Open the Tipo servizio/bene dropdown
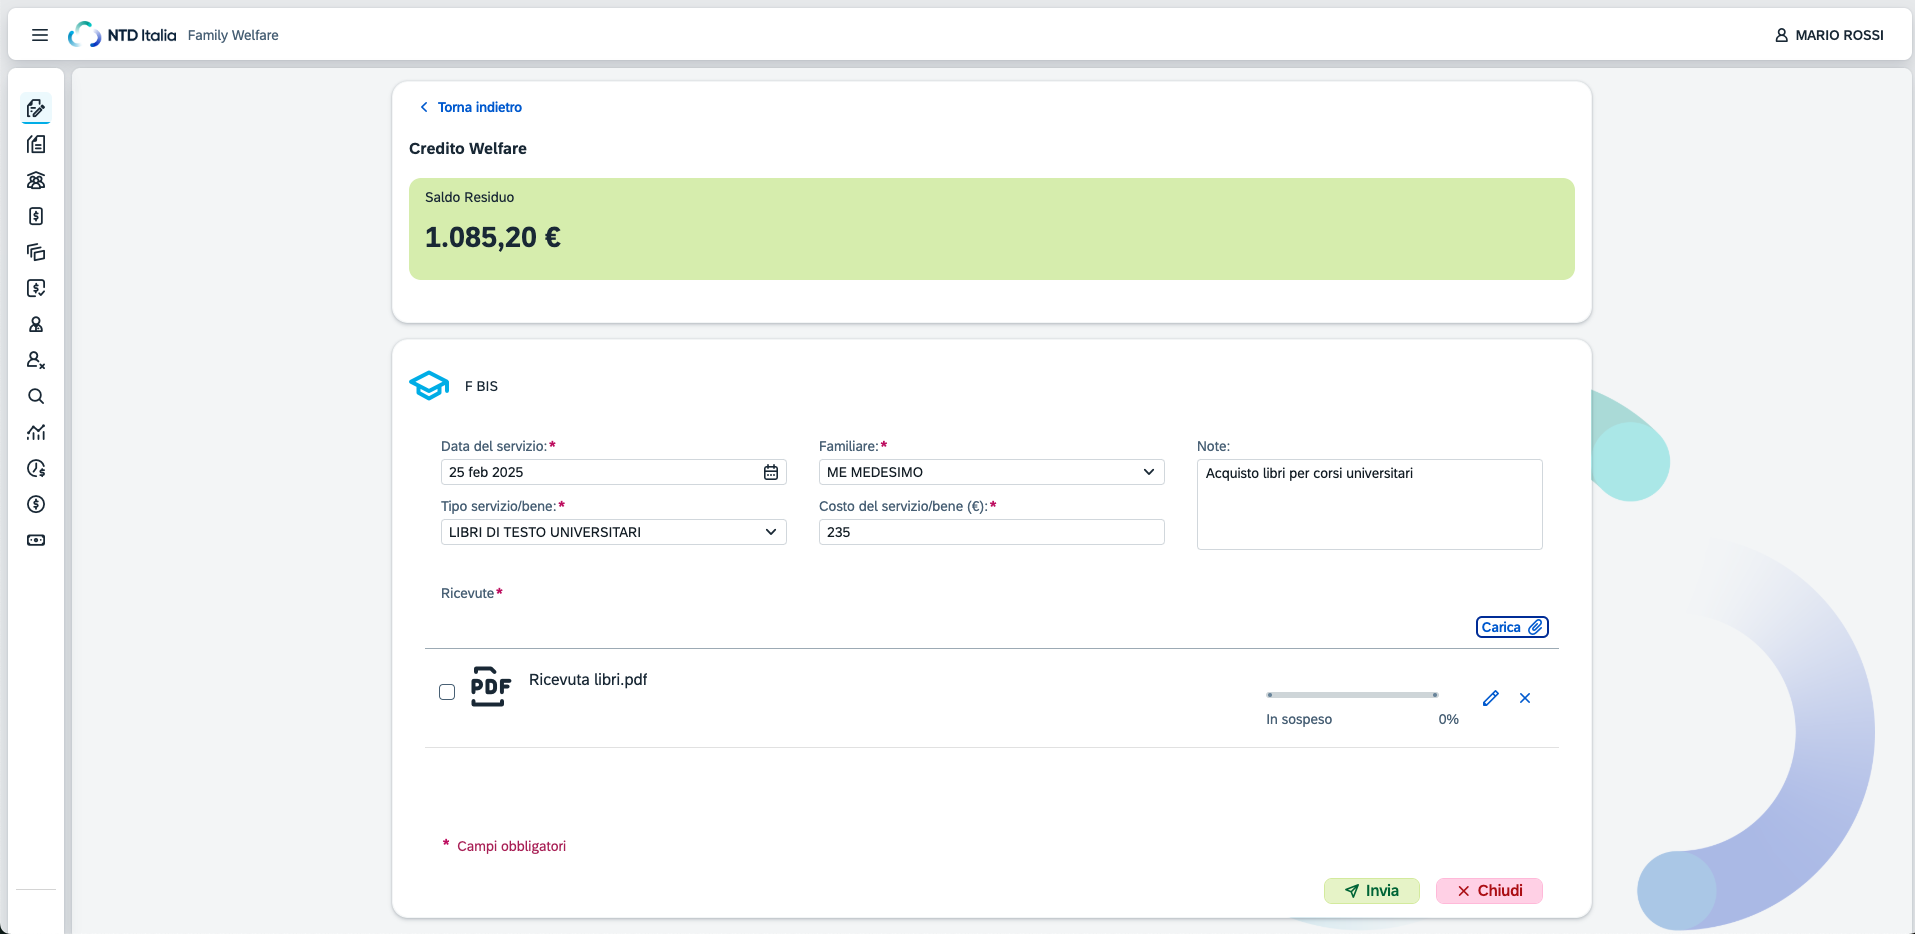This screenshot has height=934, width=1915. (613, 532)
